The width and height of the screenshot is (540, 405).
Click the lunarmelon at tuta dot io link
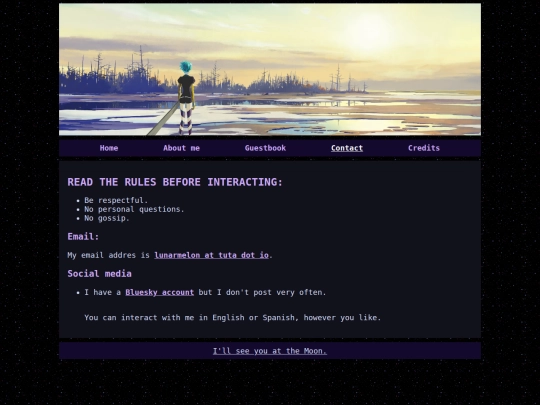[x=211, y=255]
